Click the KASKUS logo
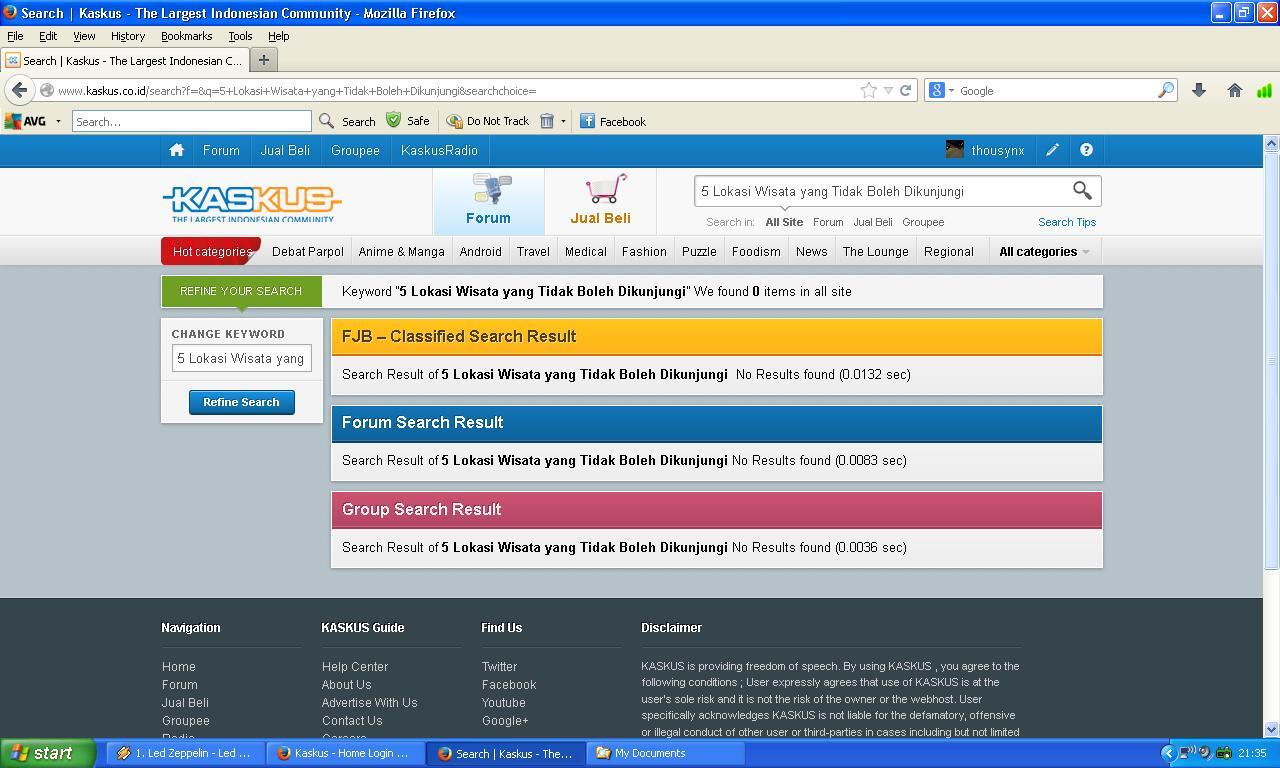Viewport: 1280px width, 768px height. click(252, 204)
